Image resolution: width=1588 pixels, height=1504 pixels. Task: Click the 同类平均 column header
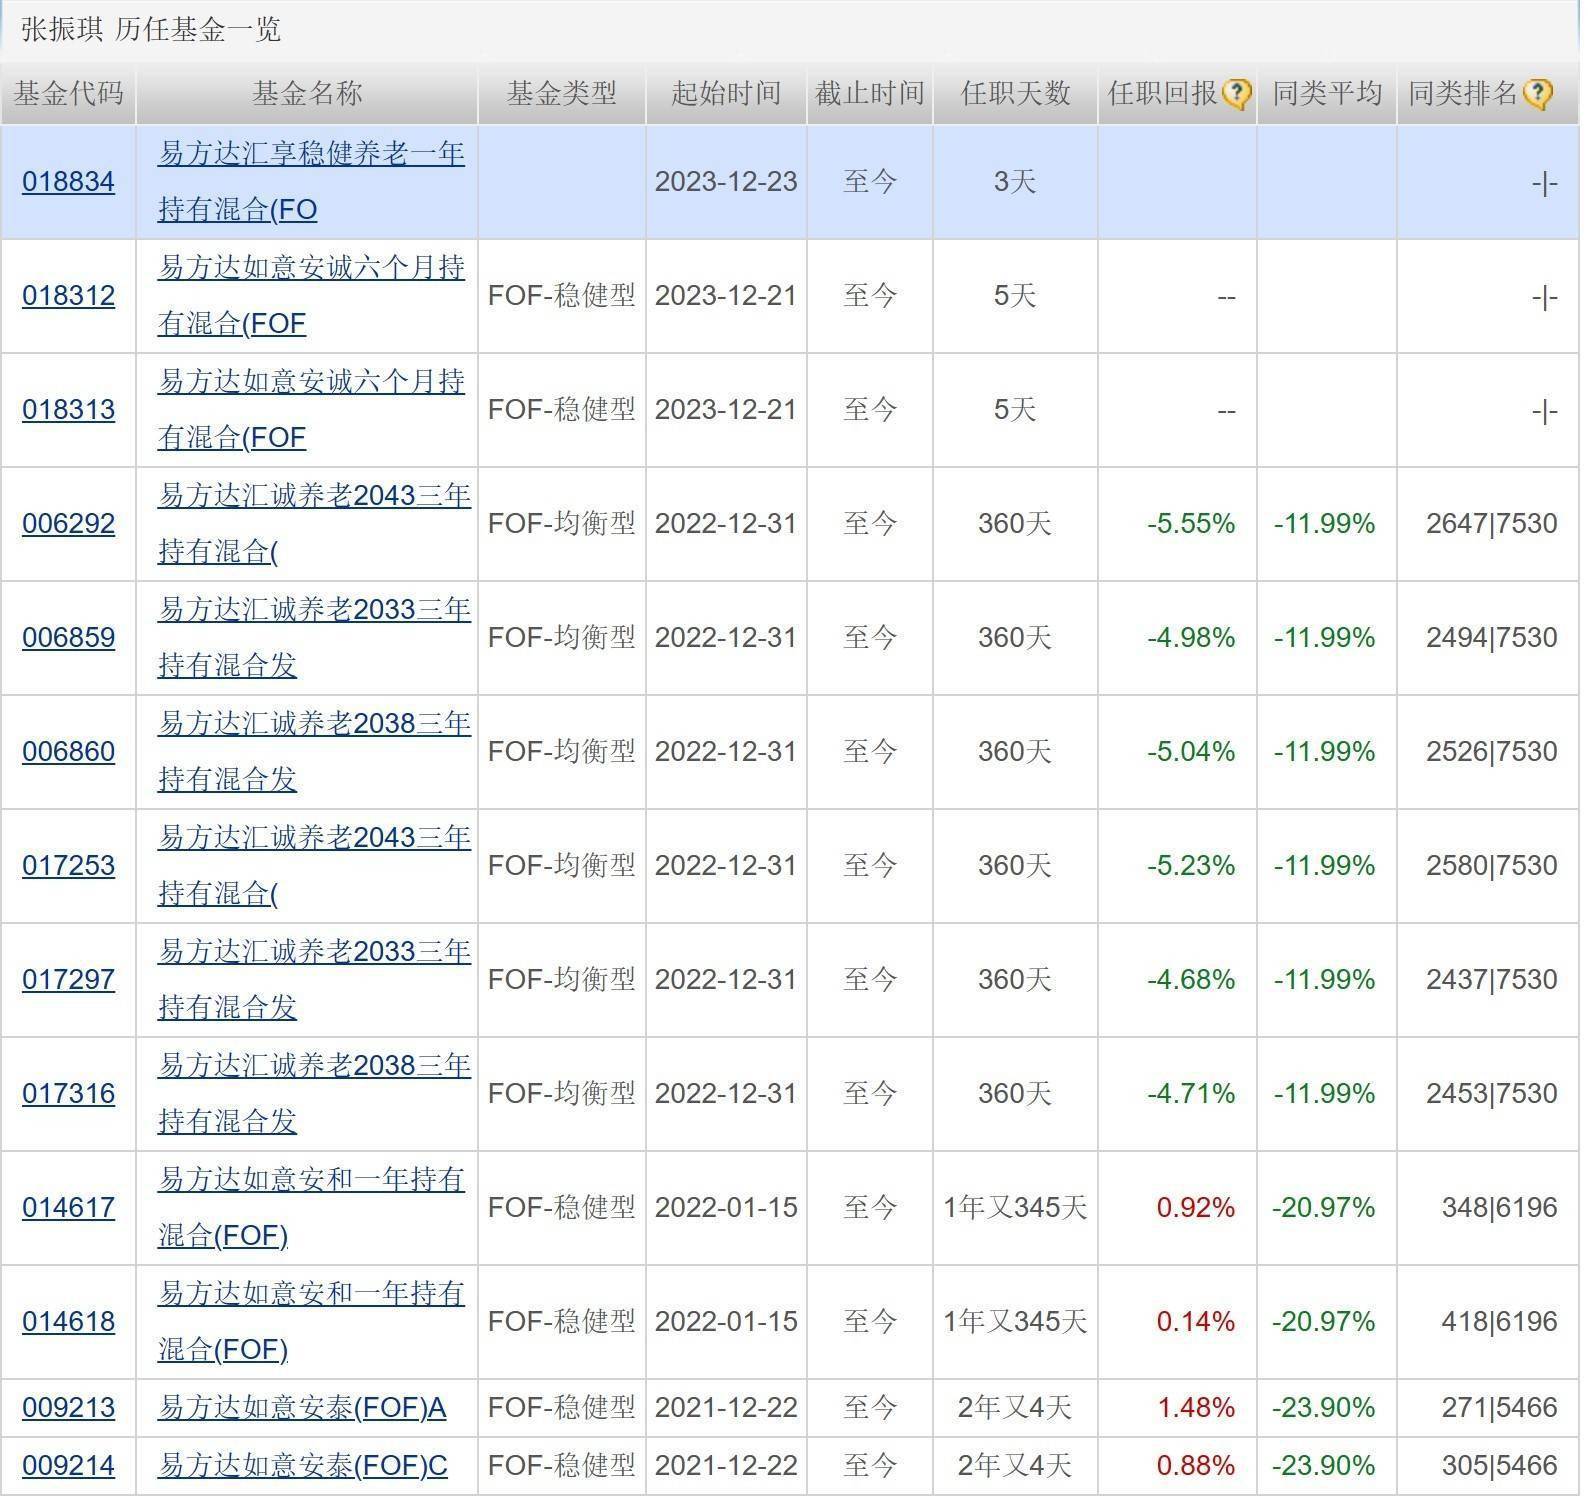[x=1327, y=94]
